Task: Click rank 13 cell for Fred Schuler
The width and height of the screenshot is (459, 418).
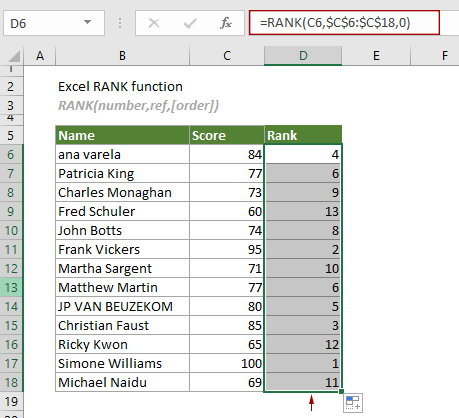Action: pyautogui.click(x=303, y=211)
